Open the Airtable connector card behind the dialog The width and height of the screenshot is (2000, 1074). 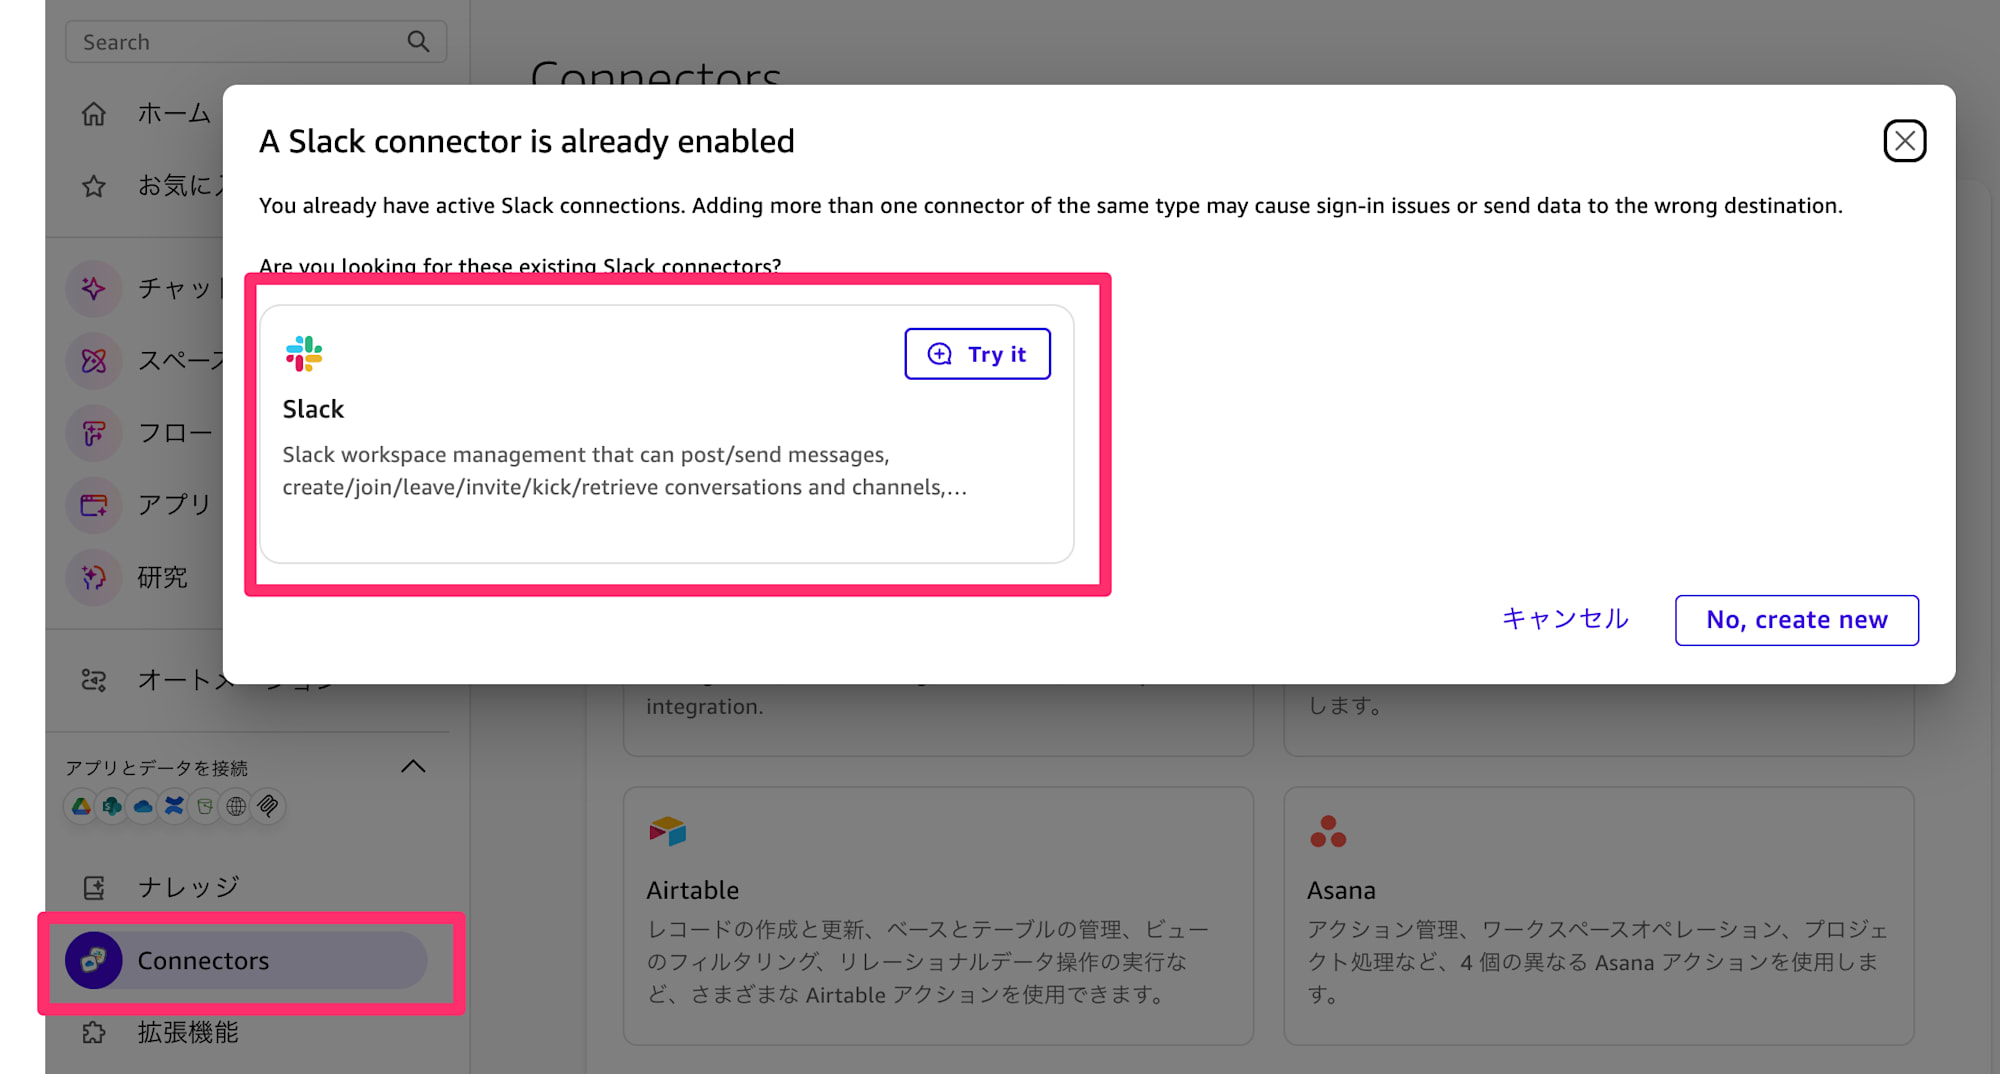click(938, 916)
